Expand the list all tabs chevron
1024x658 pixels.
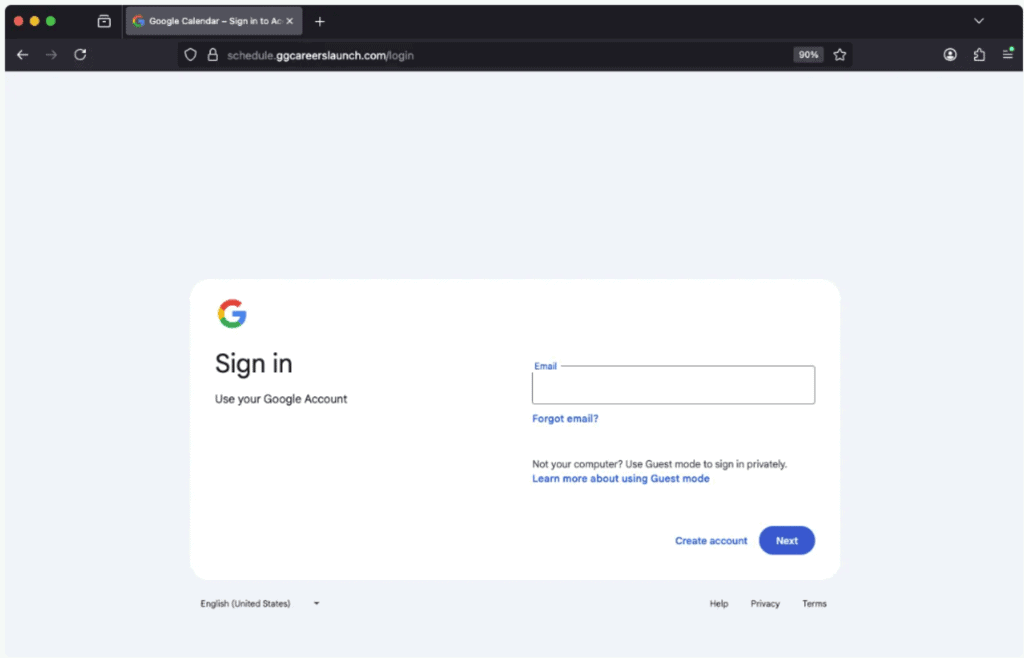tap(979, 21)
